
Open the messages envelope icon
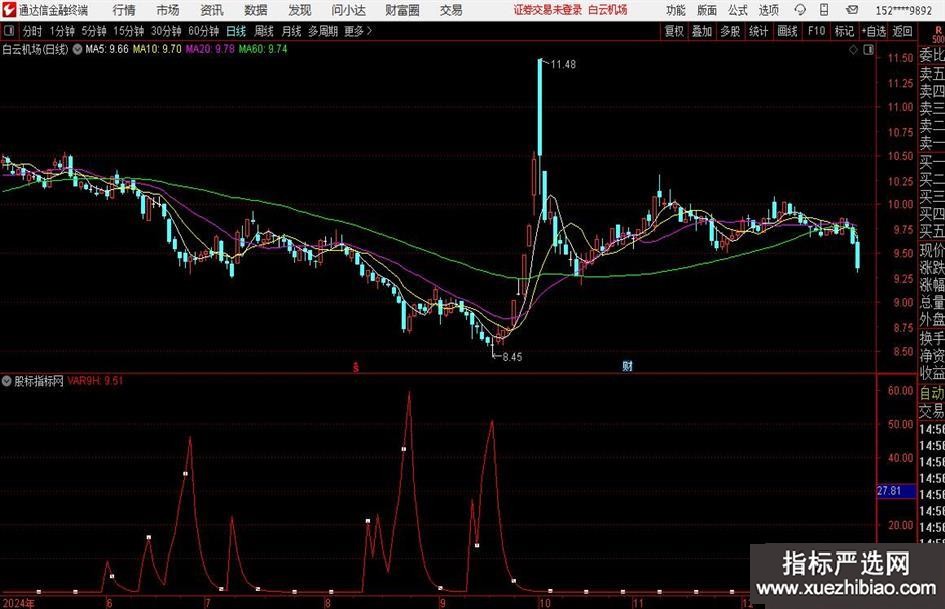click(852, 10)
